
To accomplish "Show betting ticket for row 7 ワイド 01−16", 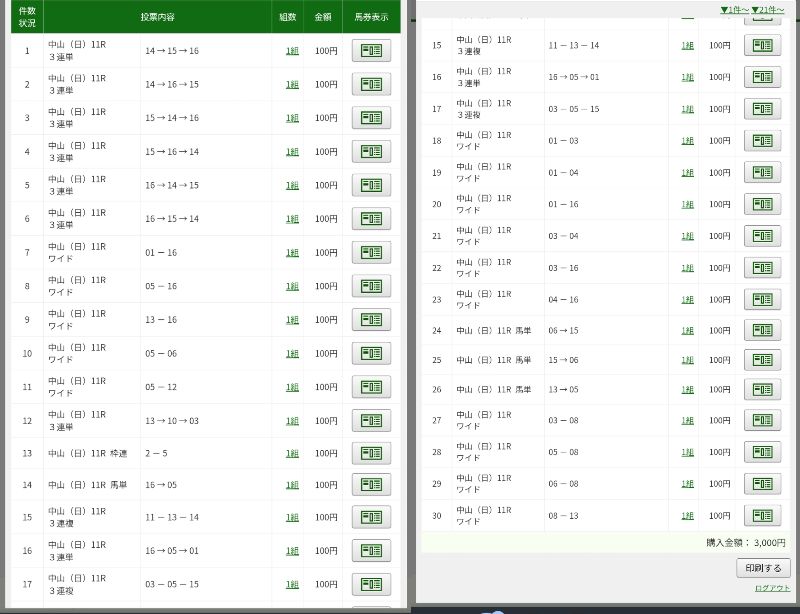I will click(371, 253).
